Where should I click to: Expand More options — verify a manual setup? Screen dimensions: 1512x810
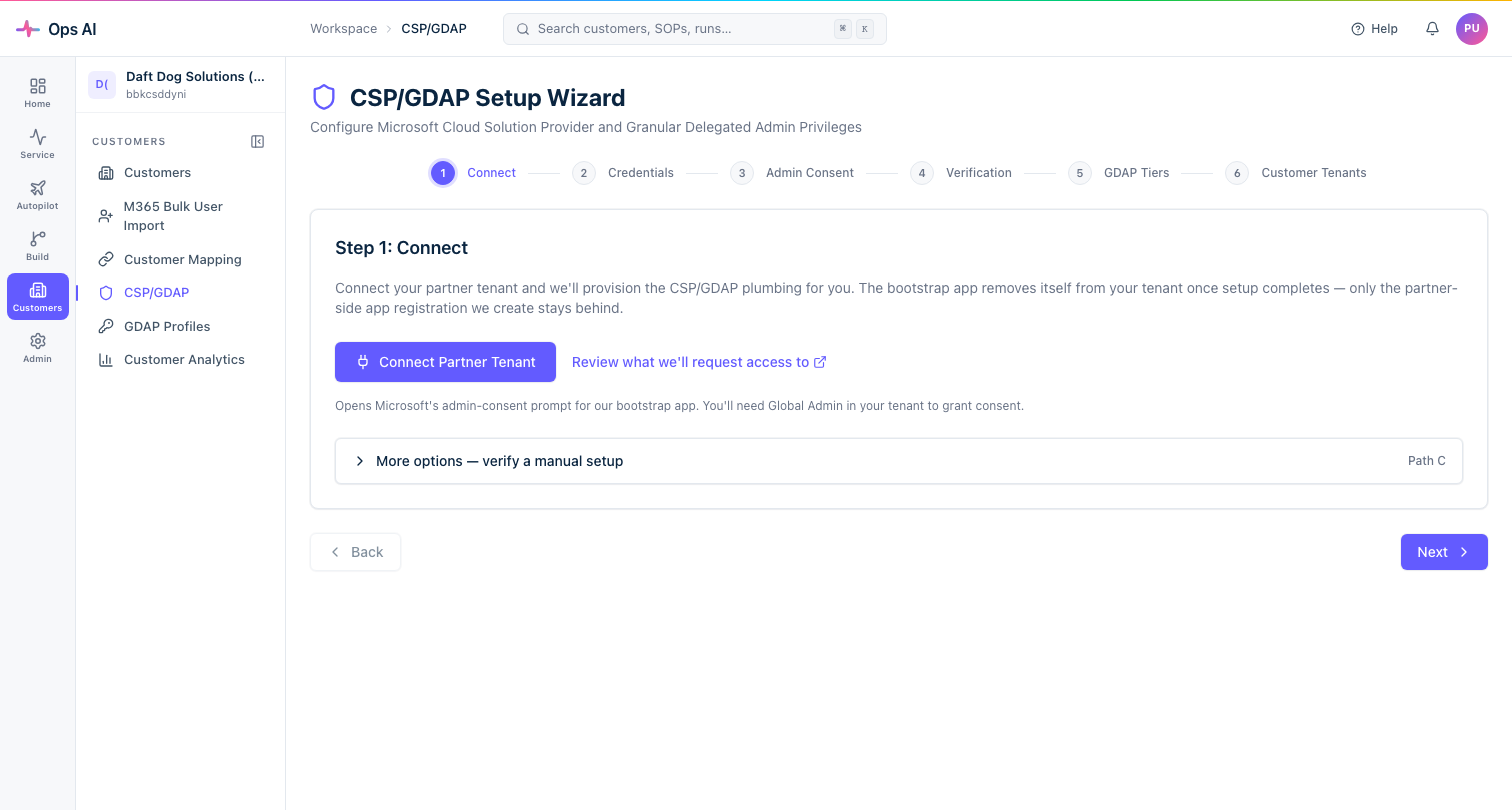click(899, 461)
